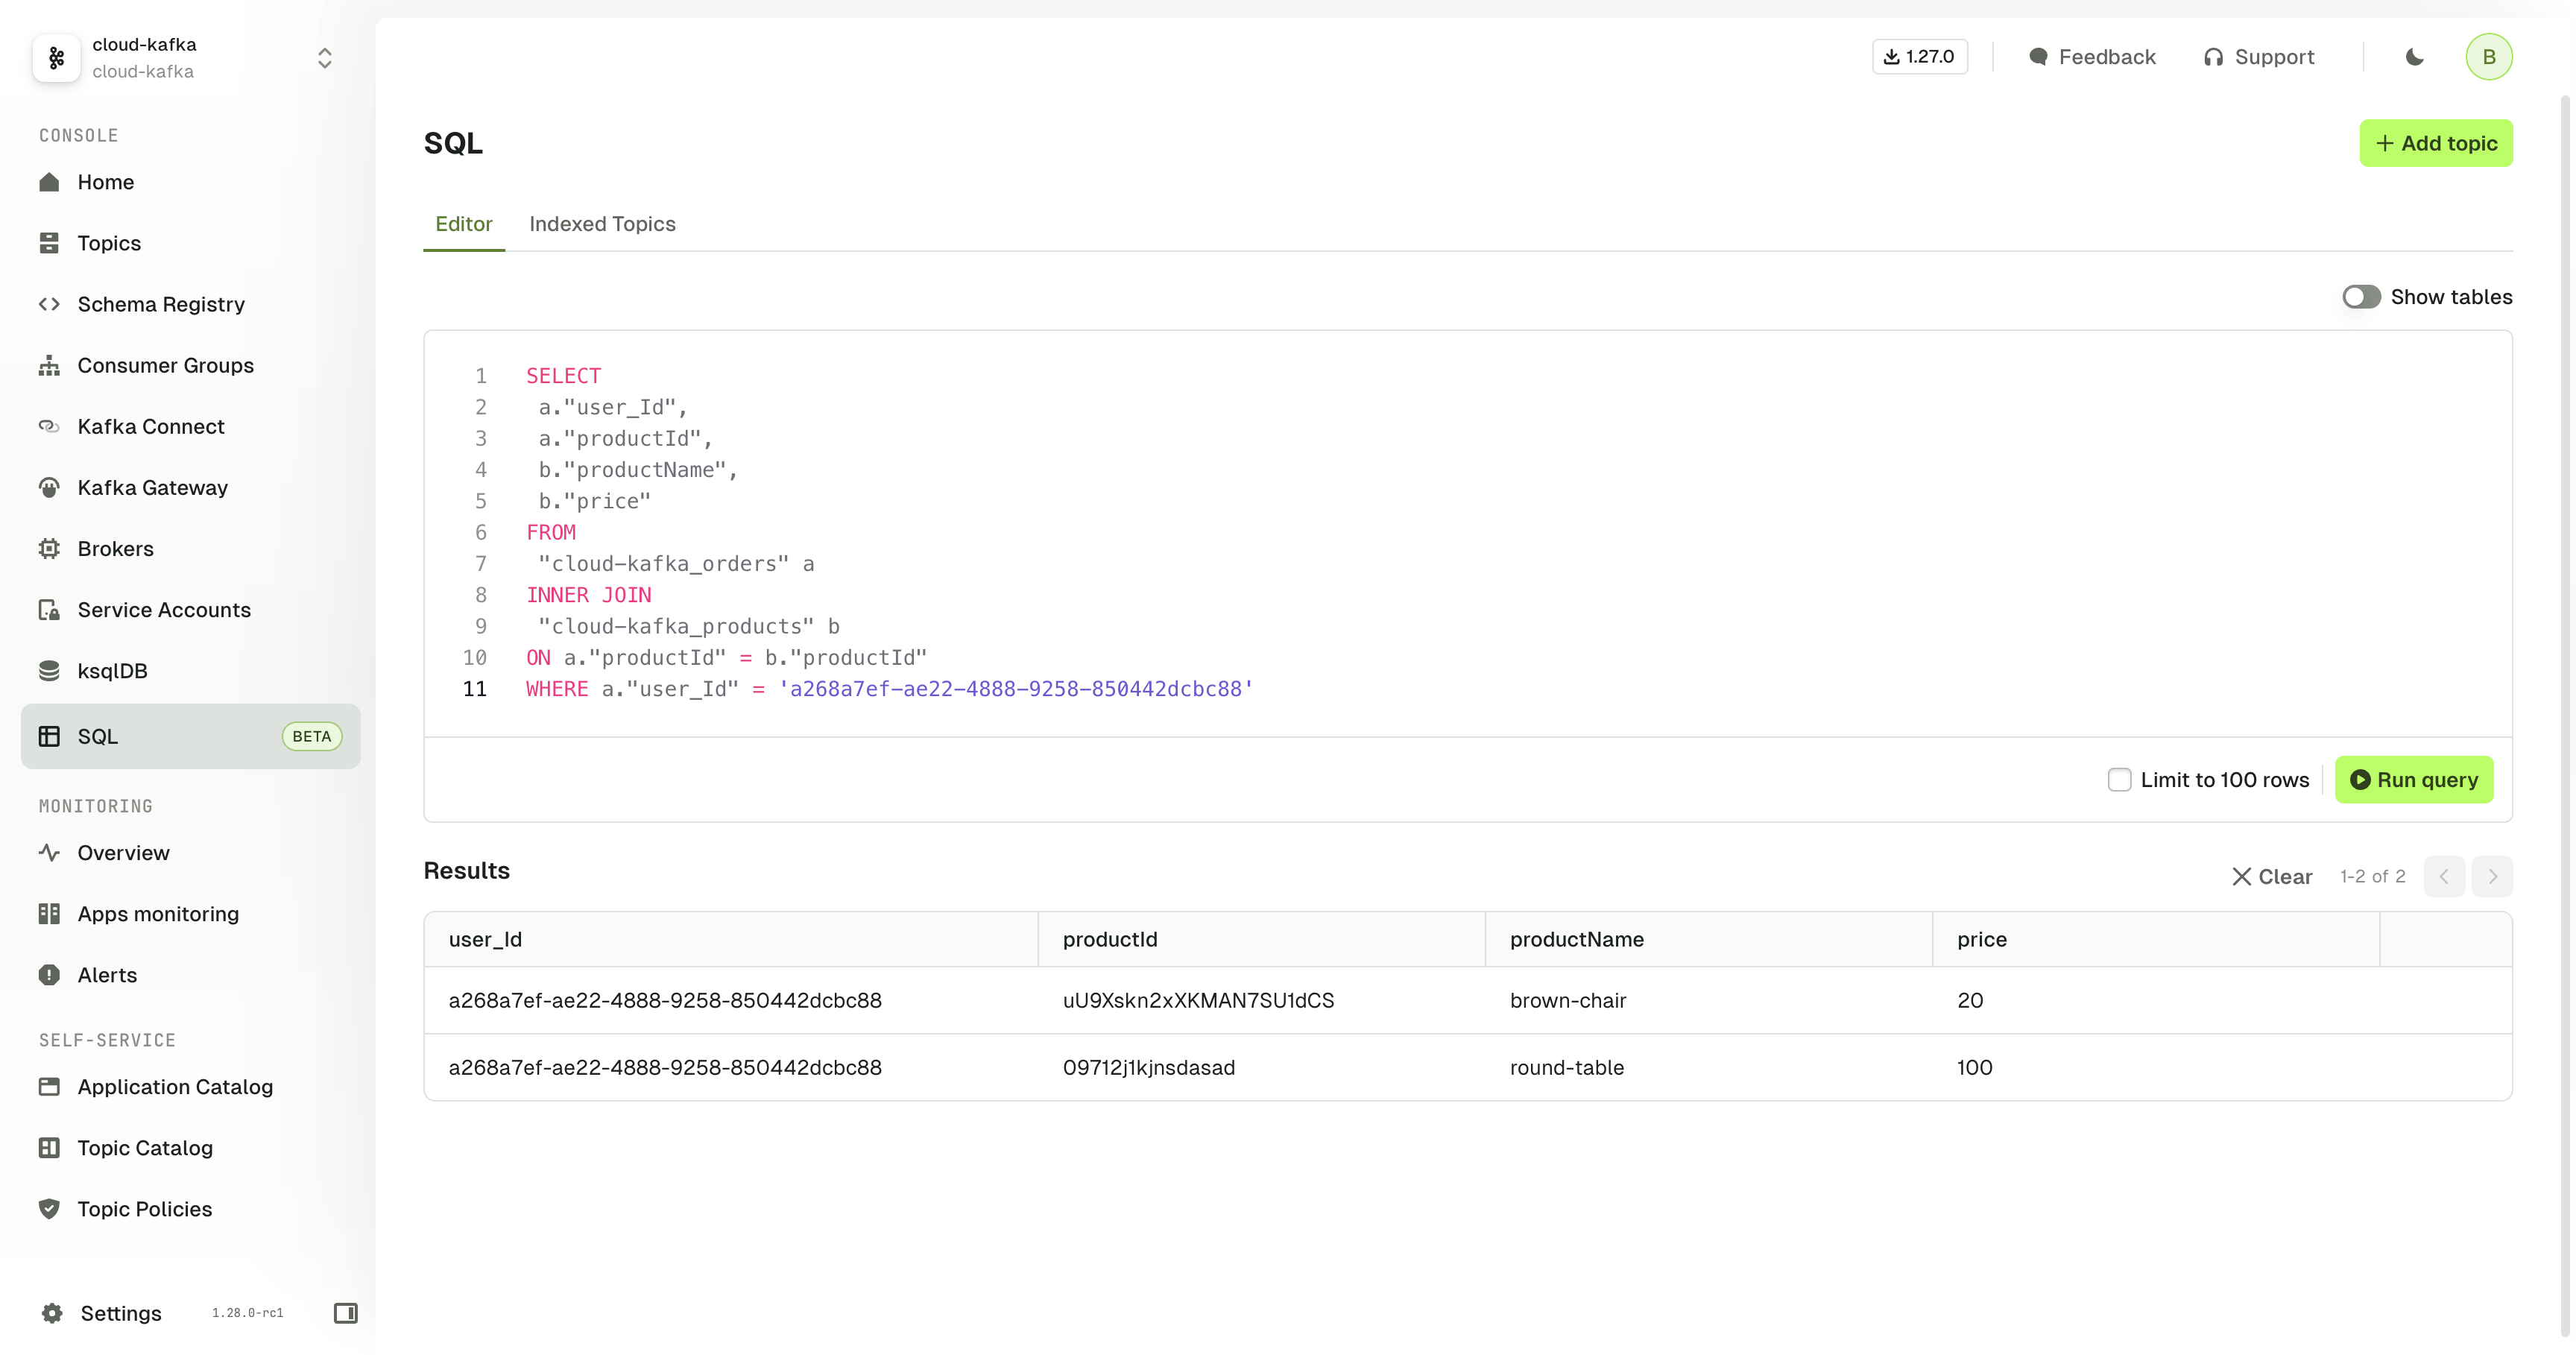
Task: Click the Service Accounts lock icon
Action: [49, 609]
